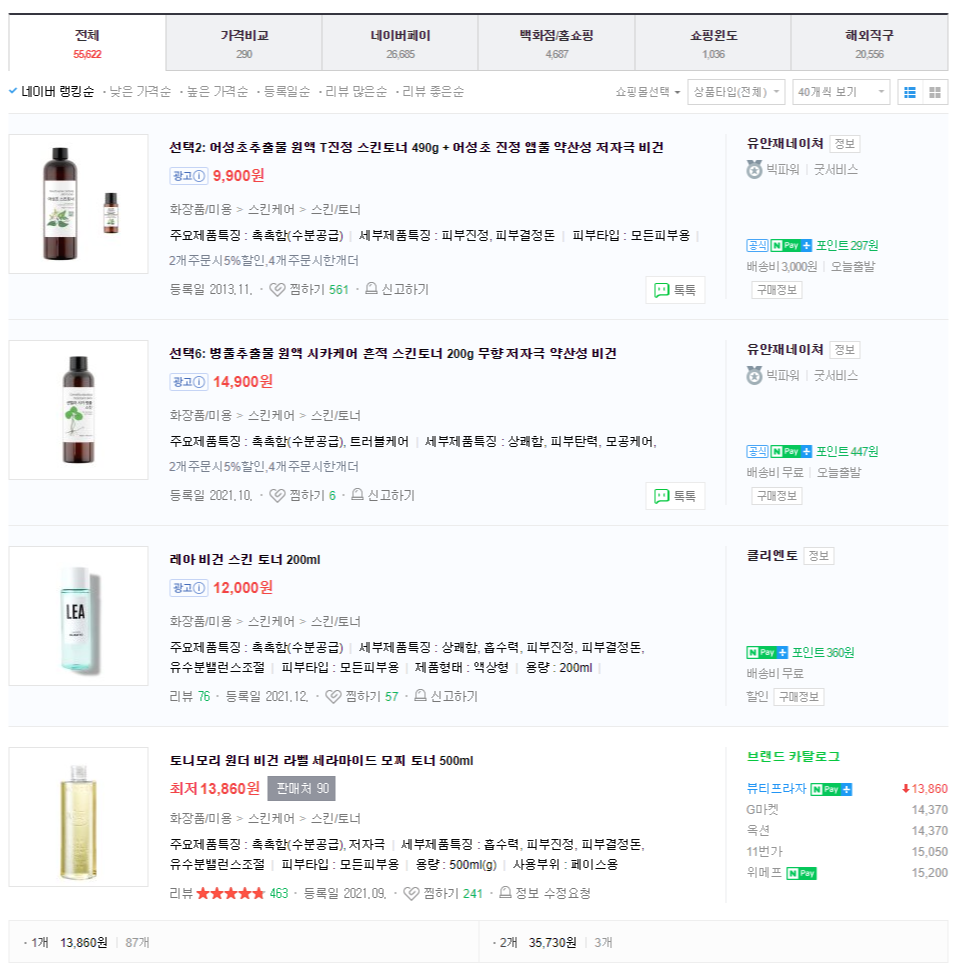Click the bell icon for 정보 수정요청

tap(506, 893)
